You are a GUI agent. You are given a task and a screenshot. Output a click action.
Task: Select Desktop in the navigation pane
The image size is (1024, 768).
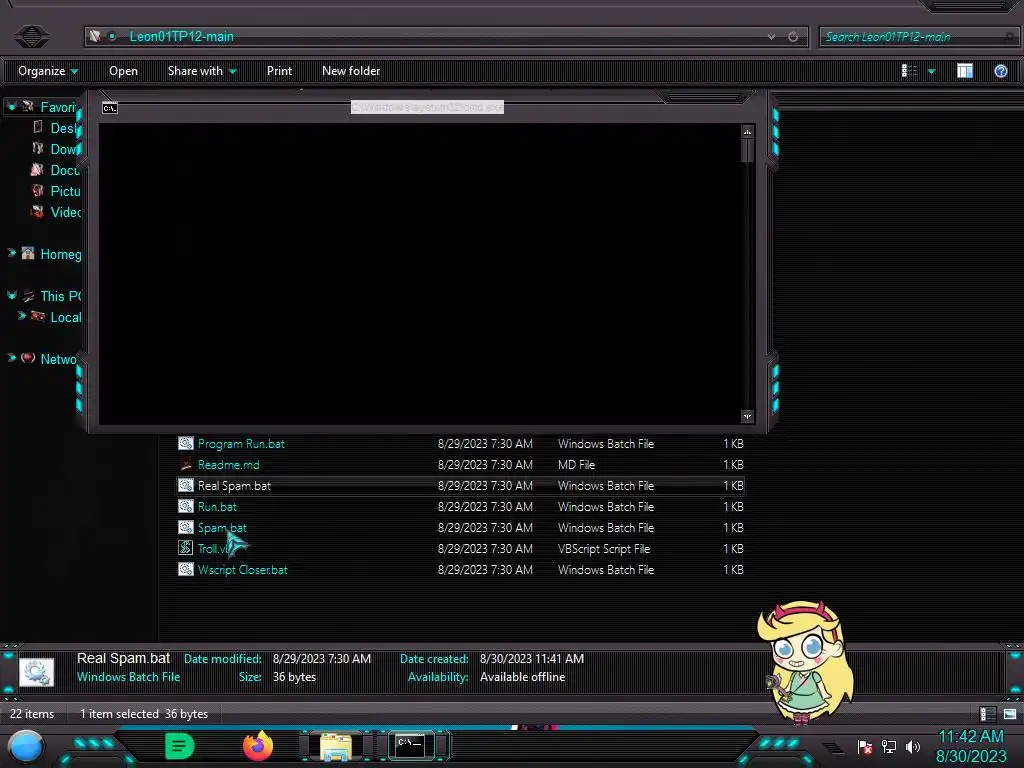coord(65,128)
